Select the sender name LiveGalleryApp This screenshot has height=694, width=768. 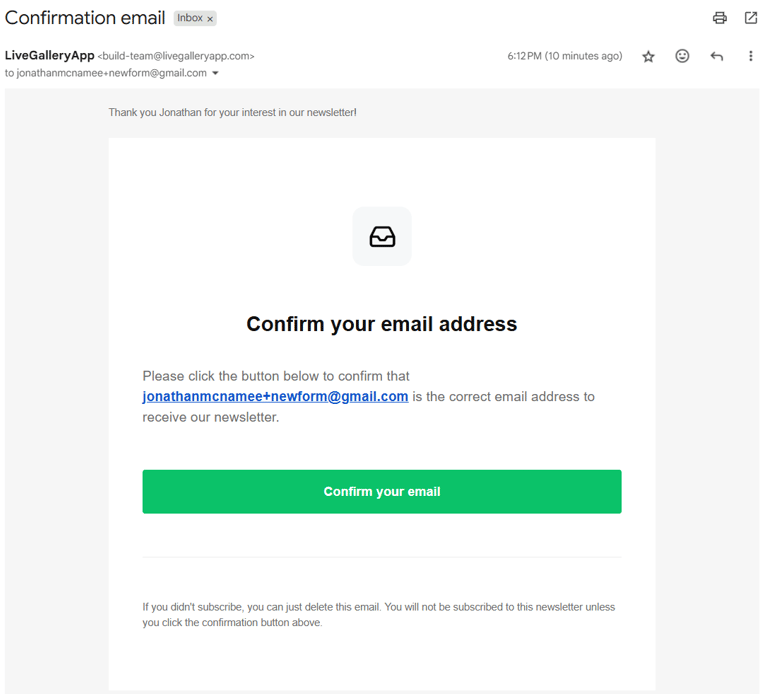(49, 55)
